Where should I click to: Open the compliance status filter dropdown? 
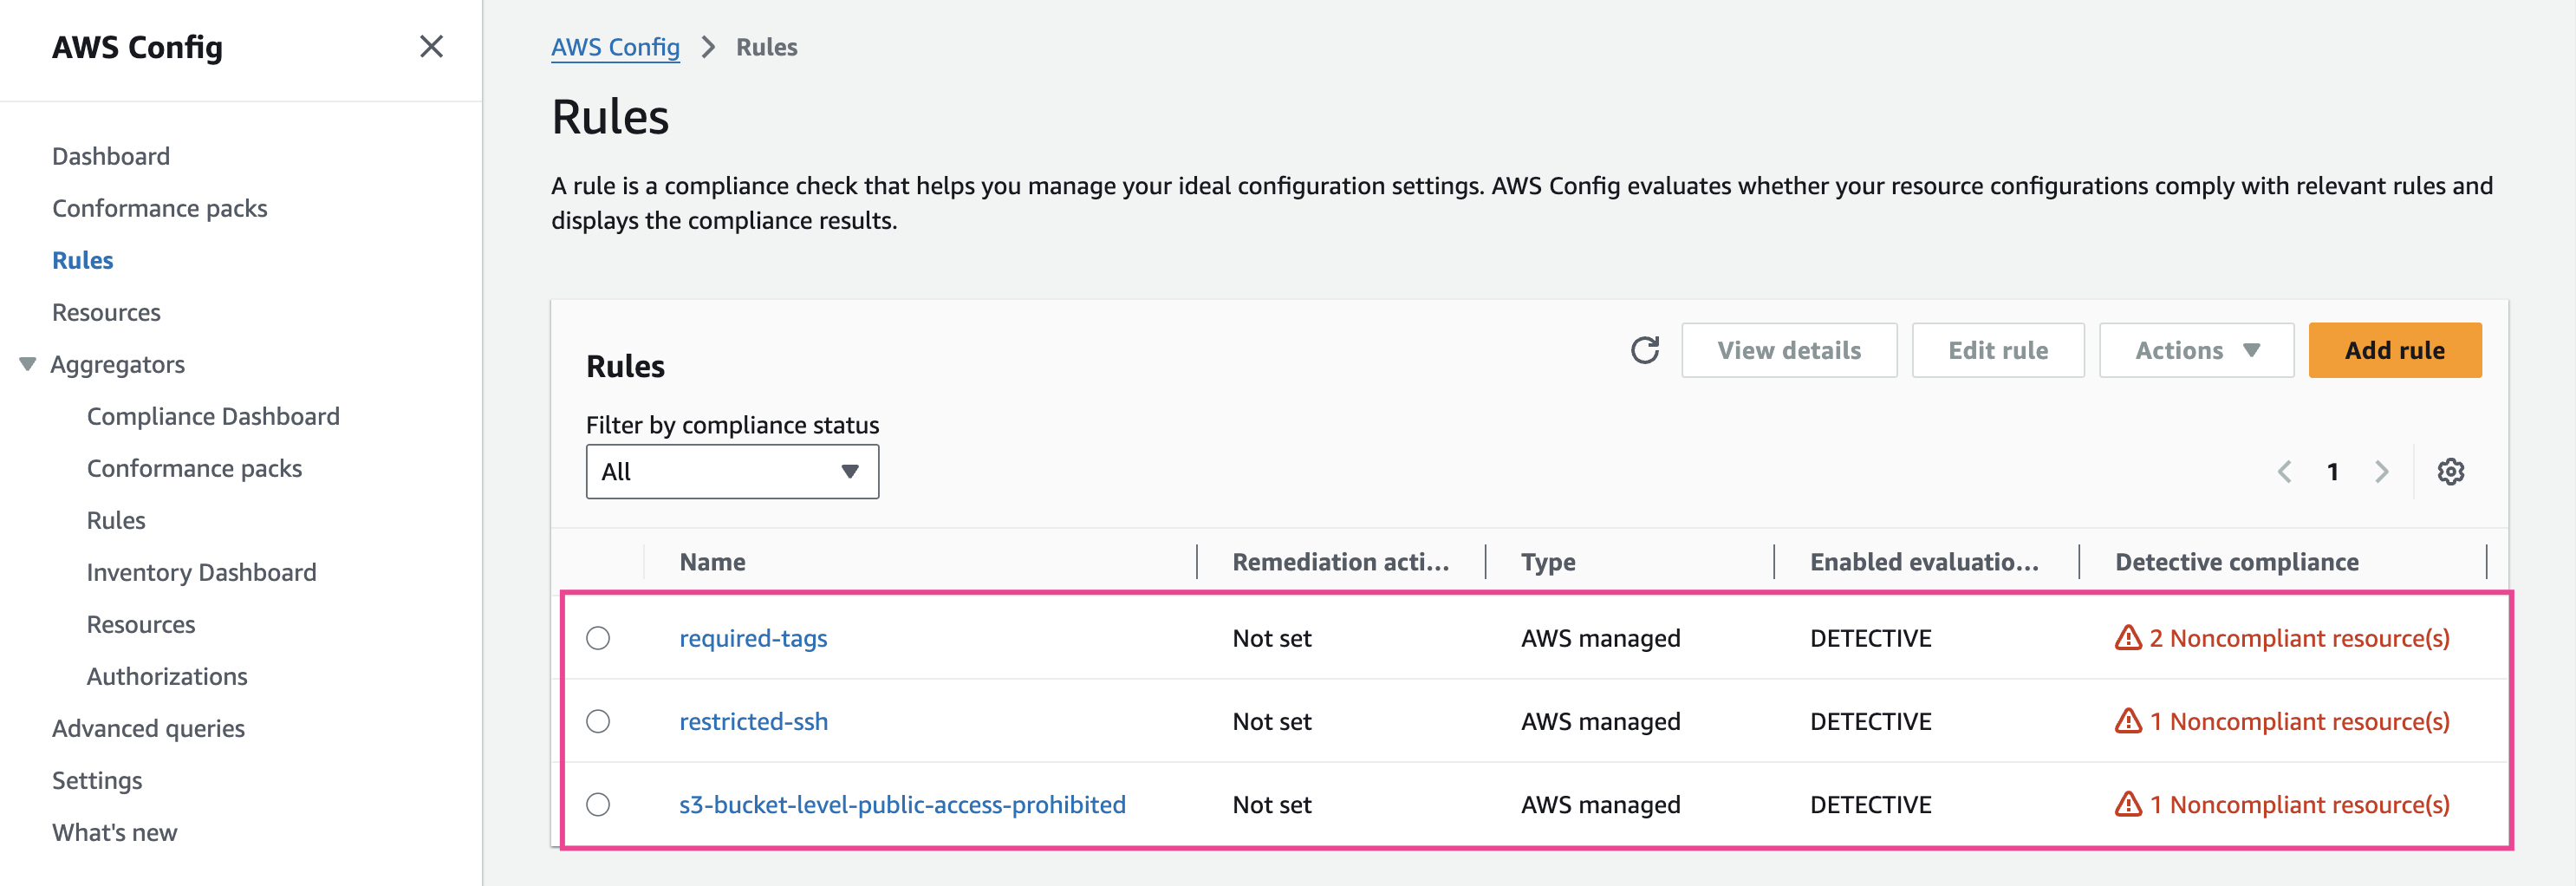coord(731,471)
